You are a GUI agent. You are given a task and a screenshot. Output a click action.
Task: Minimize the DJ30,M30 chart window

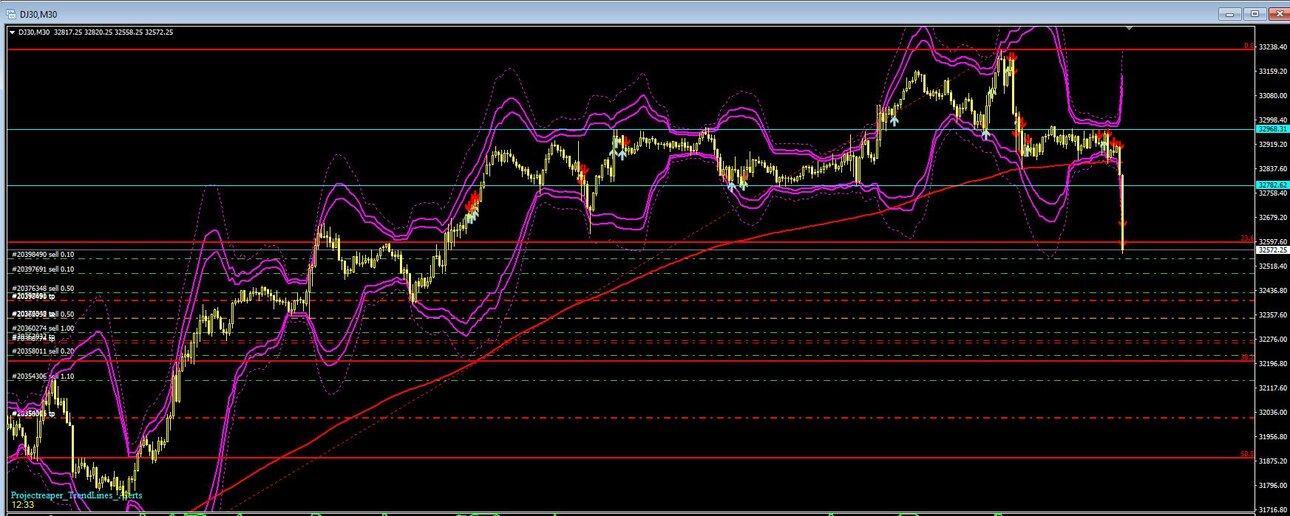click(1229, 14)
